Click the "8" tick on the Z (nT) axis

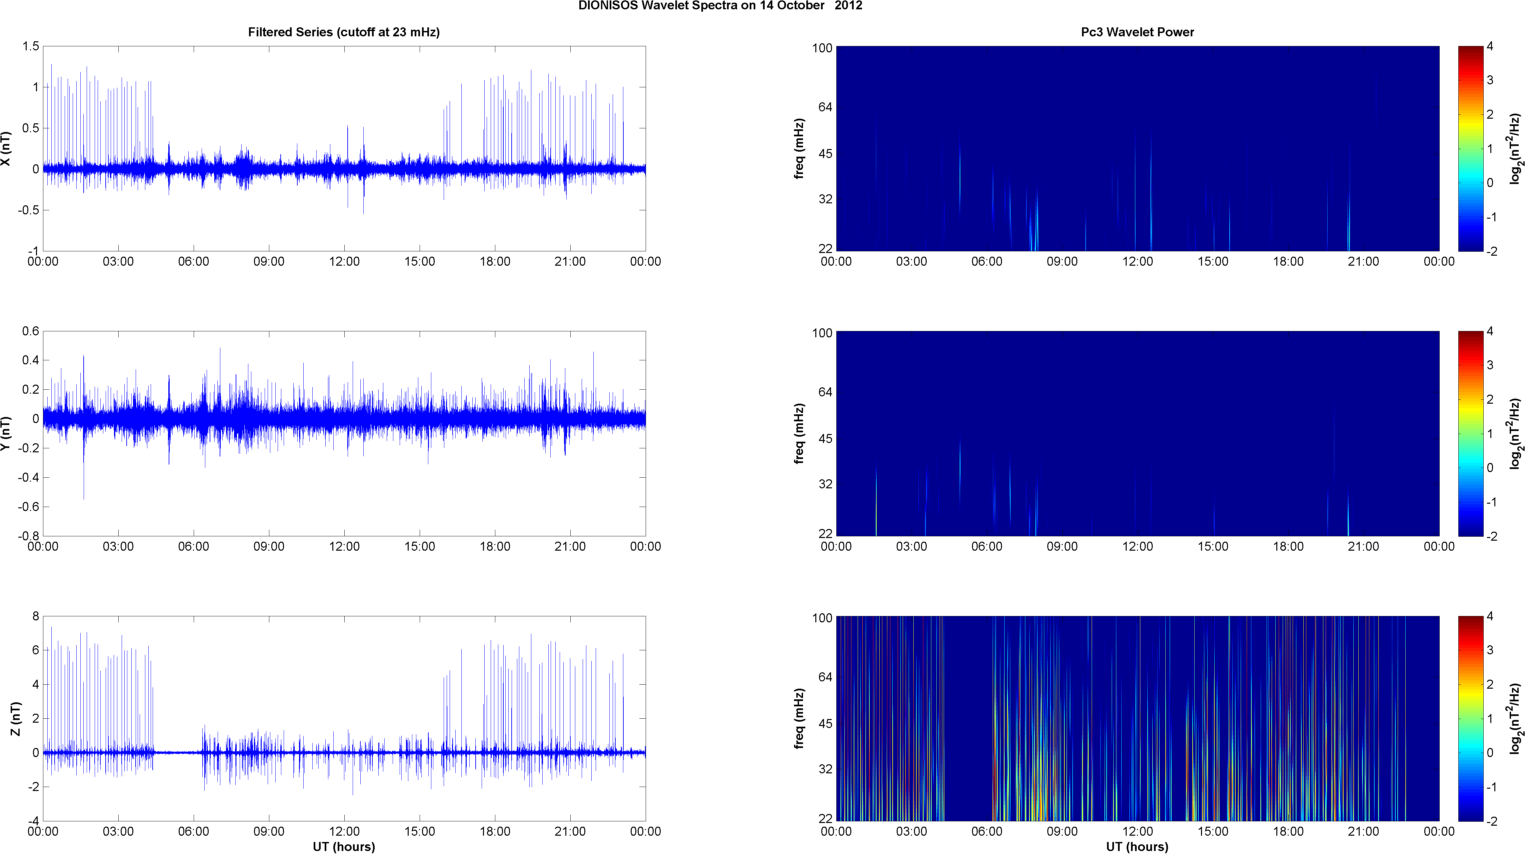pos(36,617)
